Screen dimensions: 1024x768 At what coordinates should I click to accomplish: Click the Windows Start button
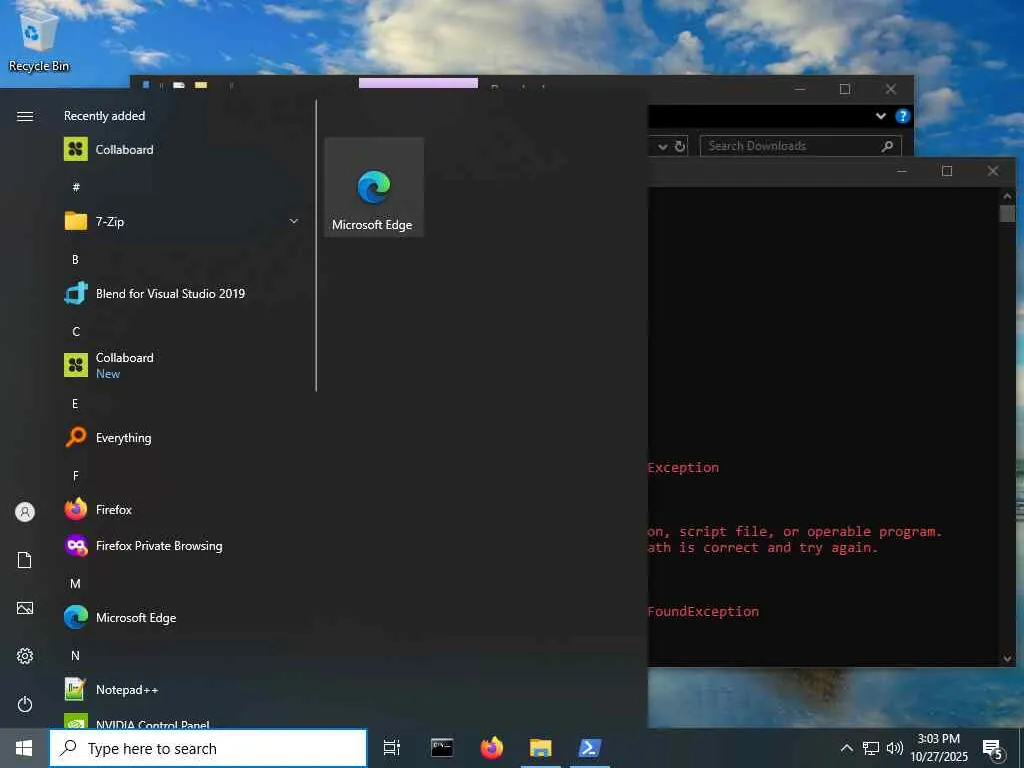coord(24,748)
